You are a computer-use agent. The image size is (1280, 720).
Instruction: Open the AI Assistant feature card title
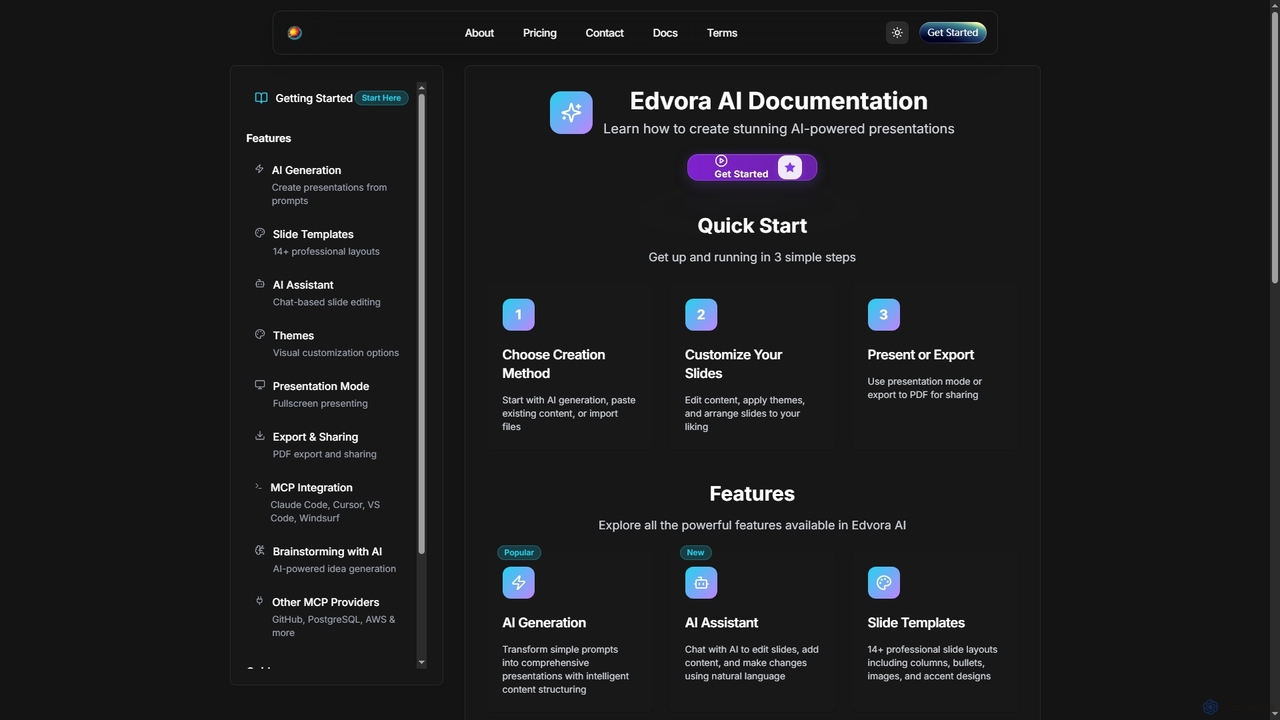(721, 623)
